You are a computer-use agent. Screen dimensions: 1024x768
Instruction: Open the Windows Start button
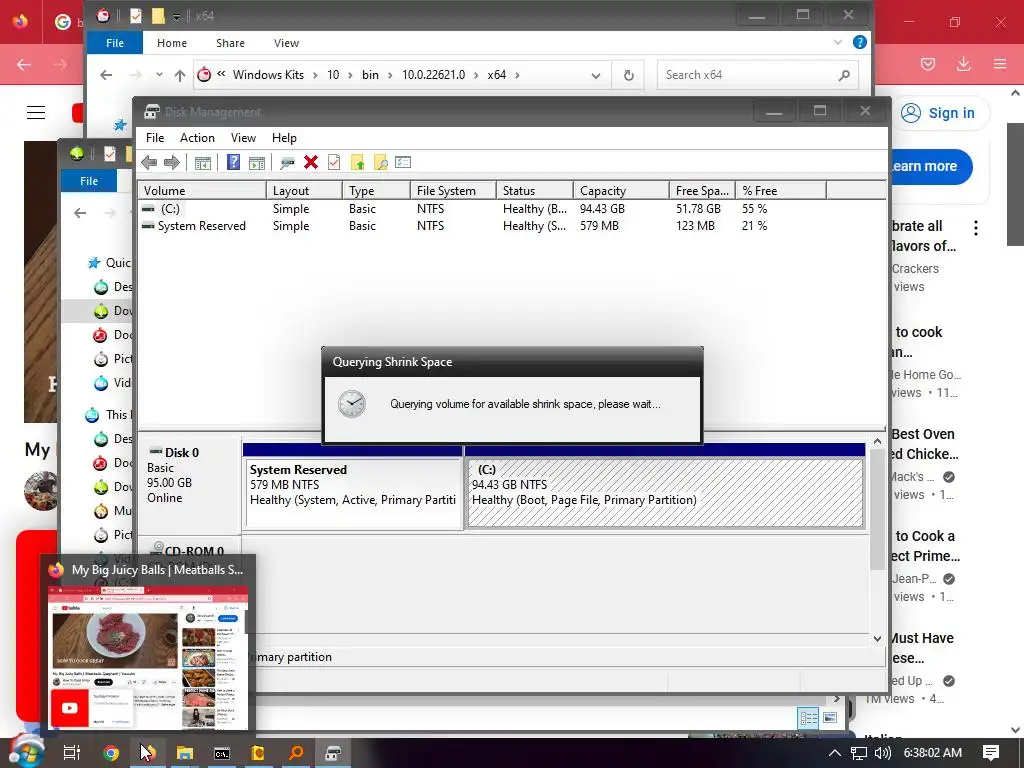pyautogui.click(x=26, y=752)
